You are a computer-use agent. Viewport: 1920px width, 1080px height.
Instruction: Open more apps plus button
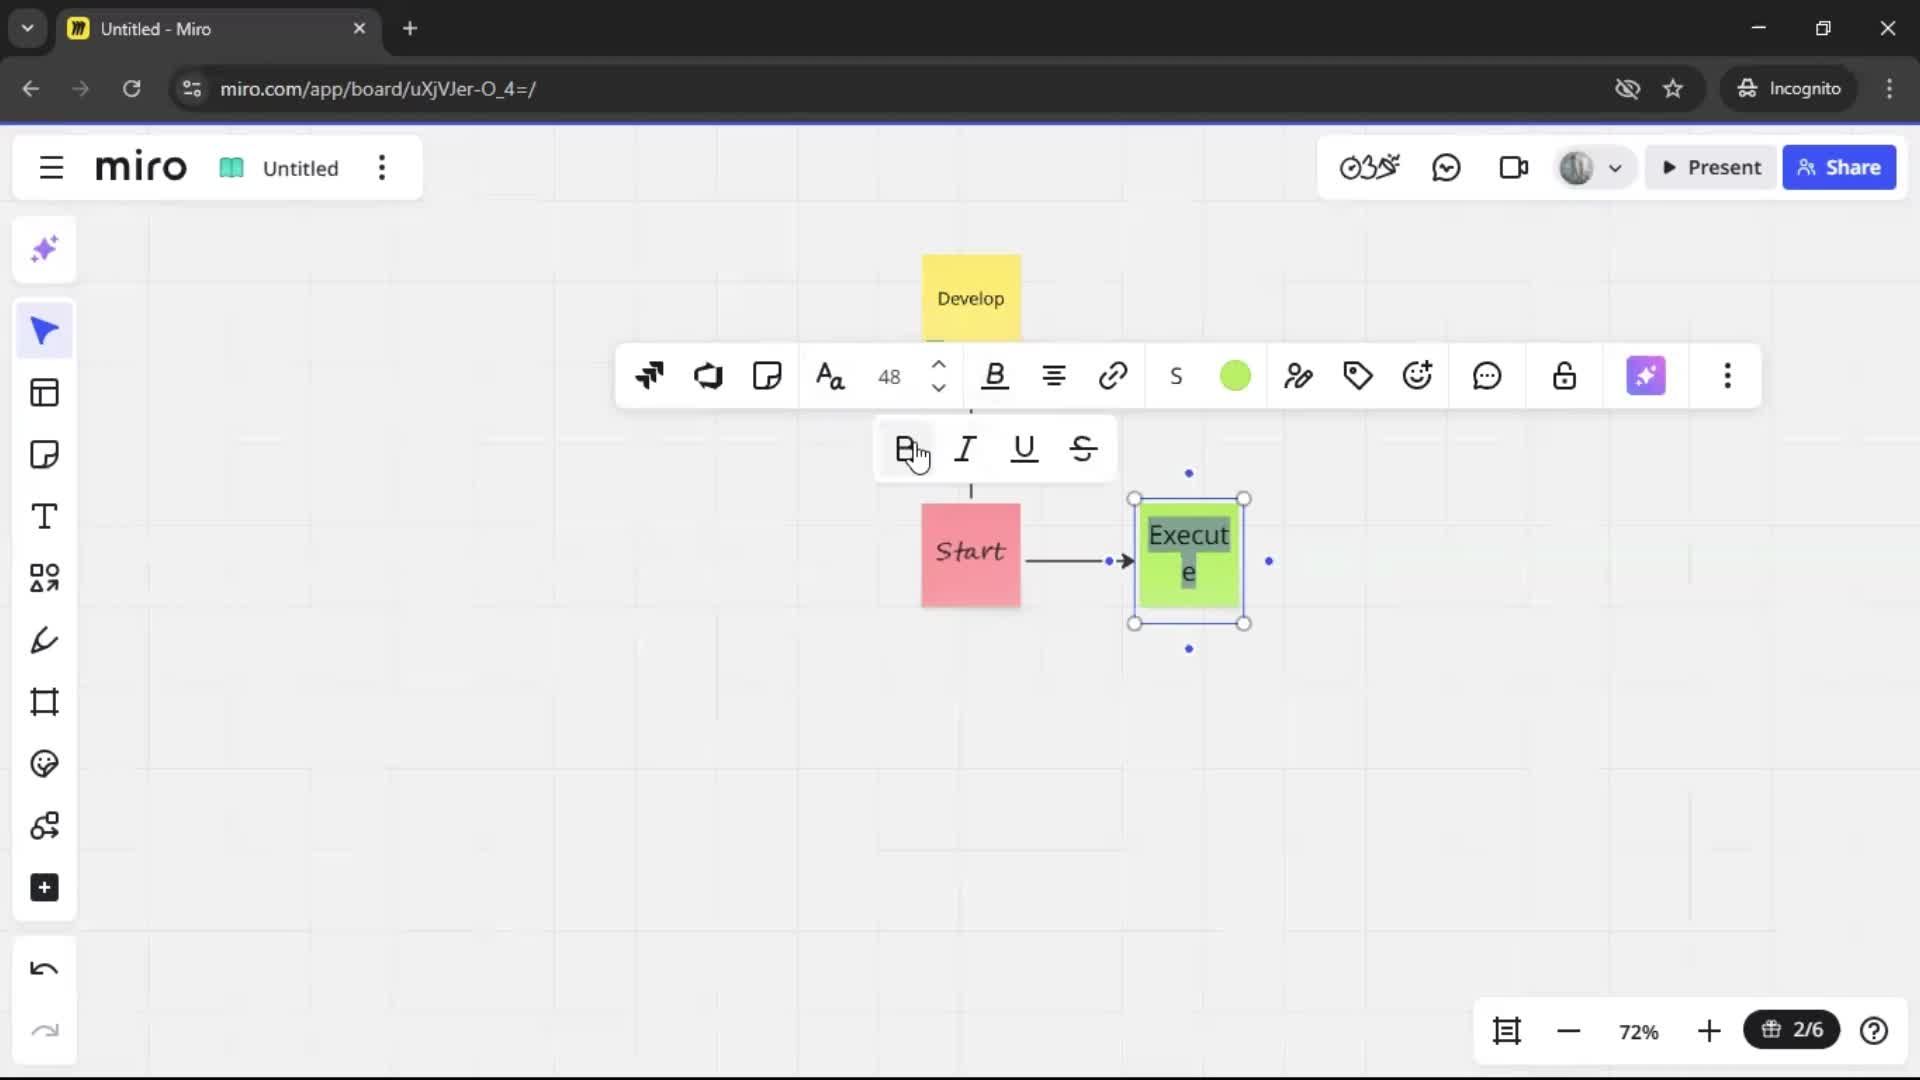44,888
